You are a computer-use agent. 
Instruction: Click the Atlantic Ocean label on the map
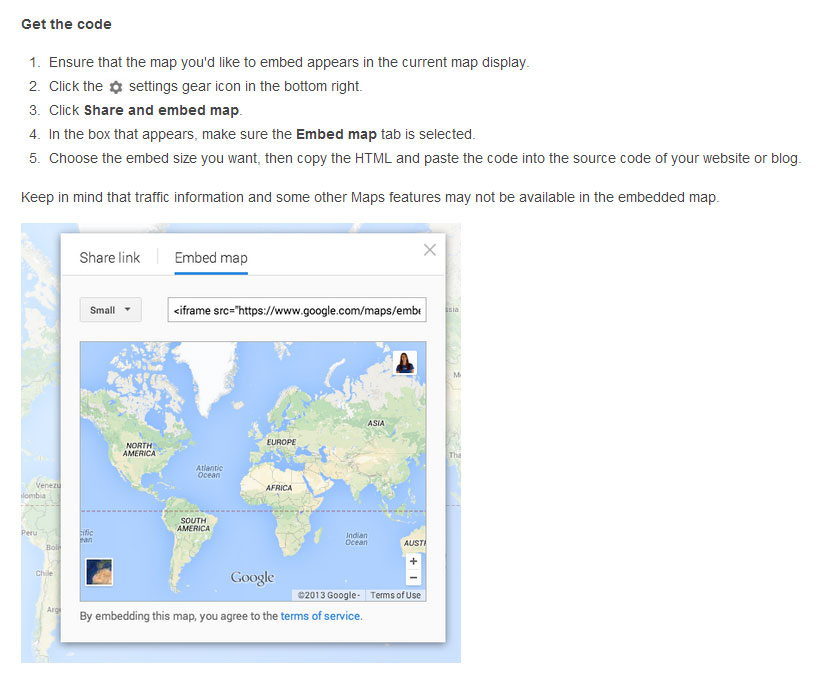coord(209,471)
